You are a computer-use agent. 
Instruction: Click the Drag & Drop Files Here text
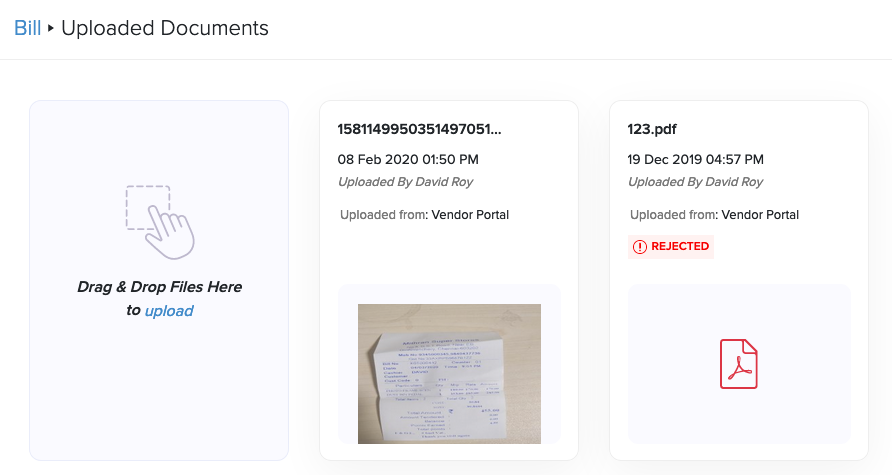[159, 287]
